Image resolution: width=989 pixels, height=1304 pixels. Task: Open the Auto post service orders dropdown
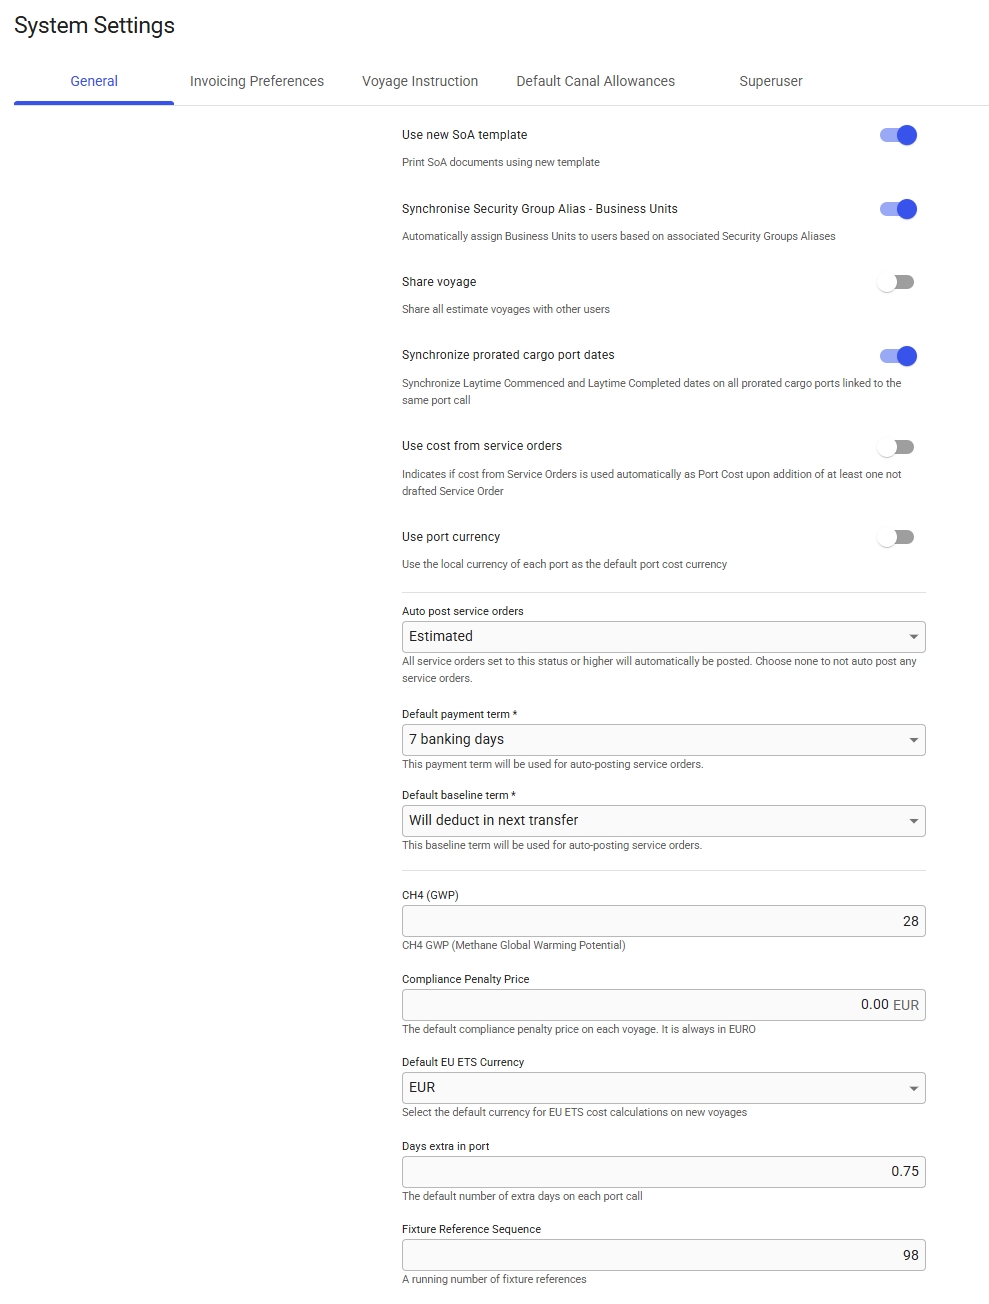pyautogui.click(x=663, y=637)
